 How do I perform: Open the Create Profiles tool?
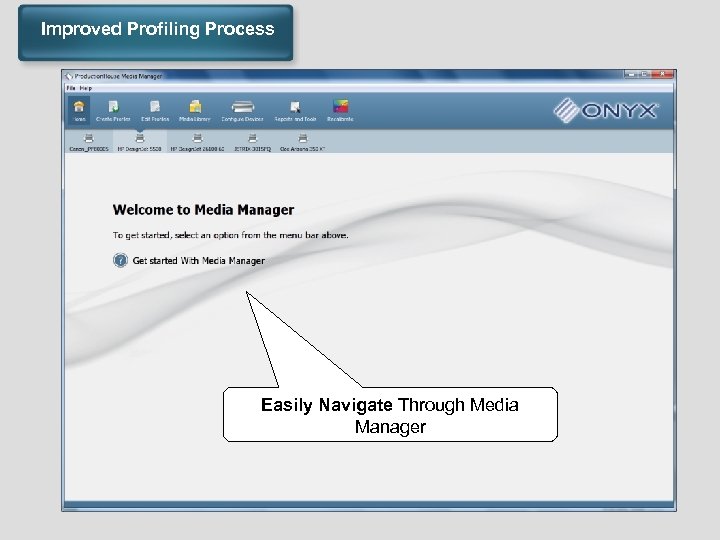tap(113, 111)
